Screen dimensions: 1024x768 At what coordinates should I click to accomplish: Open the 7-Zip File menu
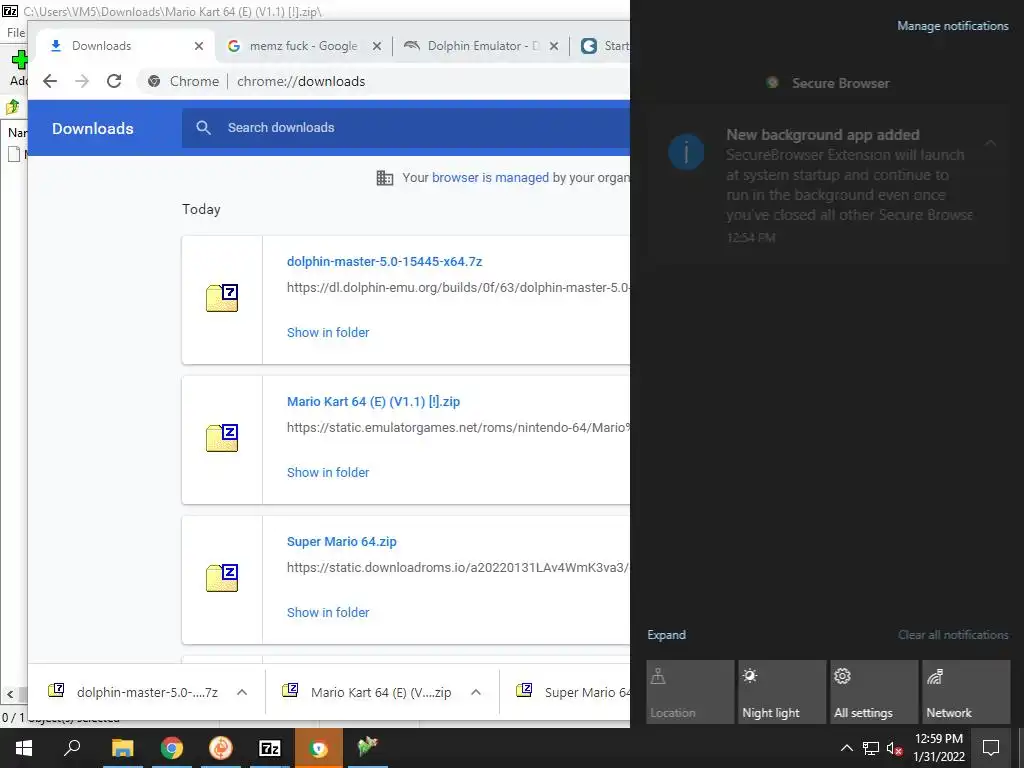click(16, 33)
